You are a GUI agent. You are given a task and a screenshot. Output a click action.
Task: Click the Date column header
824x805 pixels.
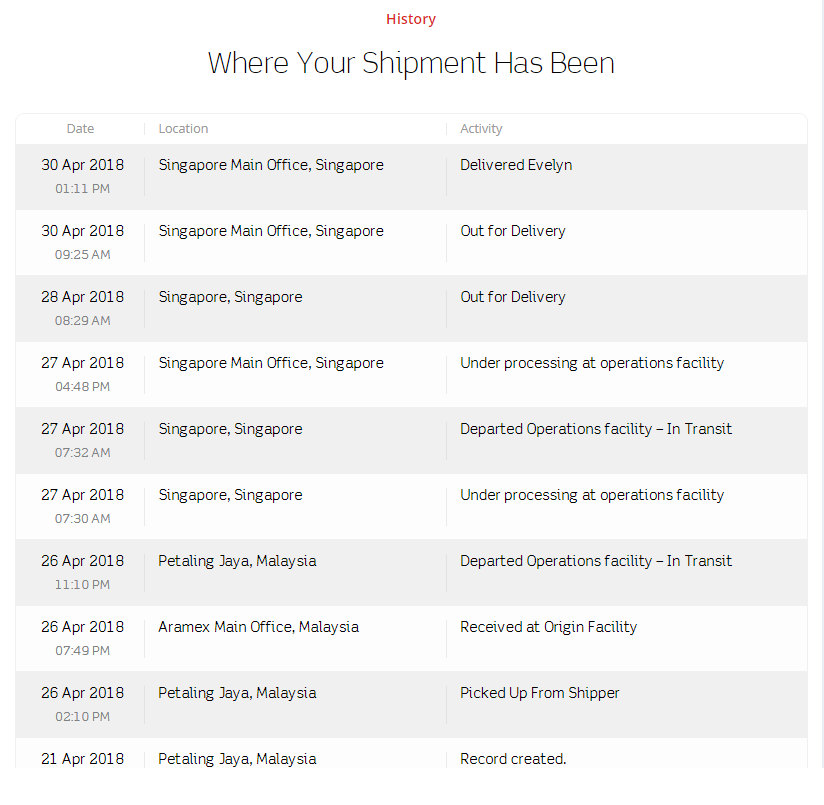[80, 129]
